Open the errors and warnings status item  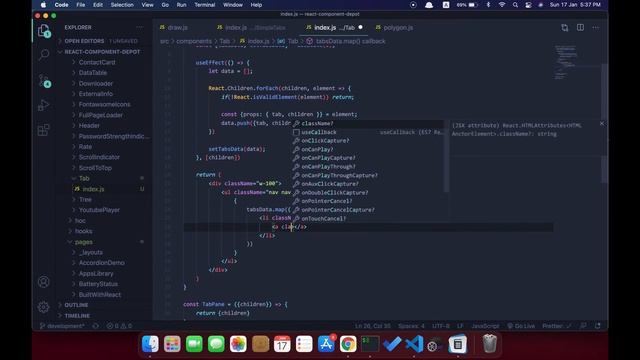coord(119,326)
